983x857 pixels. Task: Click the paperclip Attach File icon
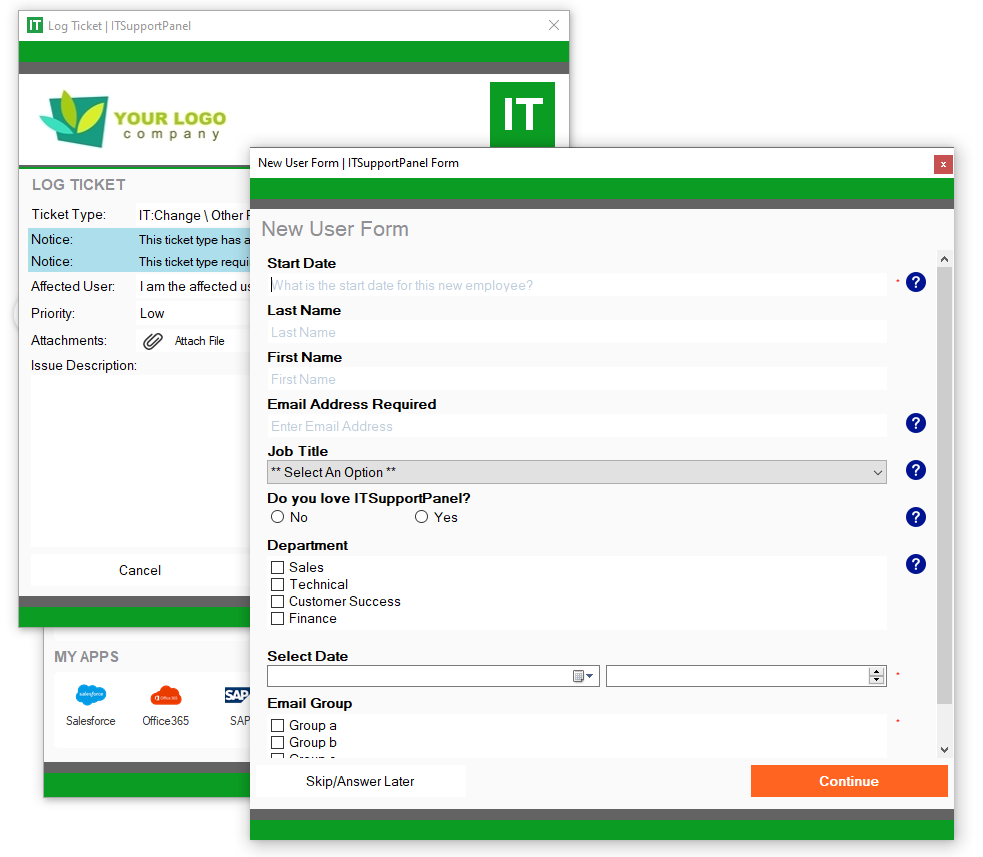[x=153, y=341]
